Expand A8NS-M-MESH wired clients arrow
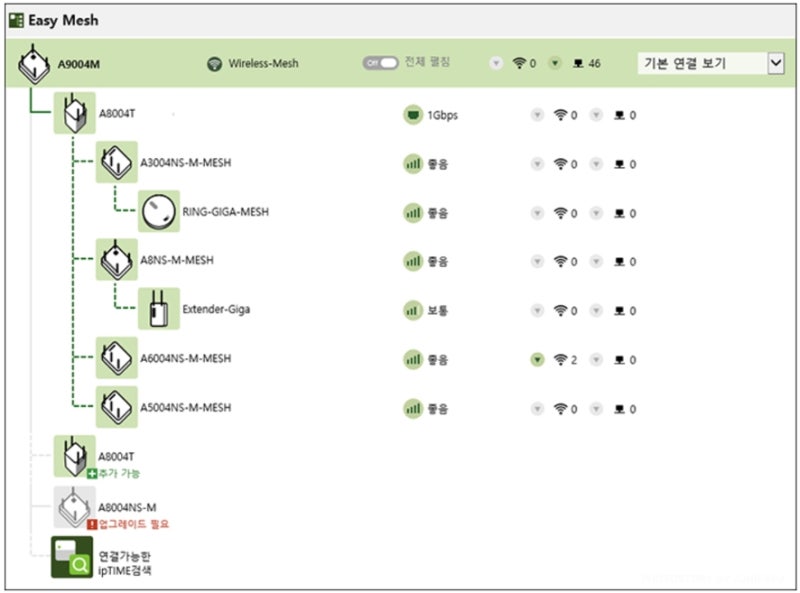Viewport: 800px width, 593px height. [x=596, y=261]
